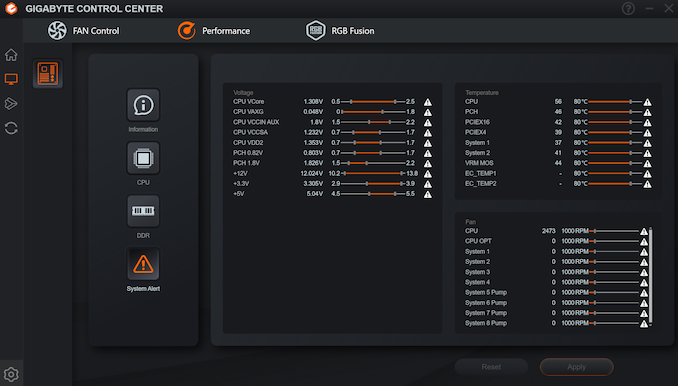The width and height of the screenshot is (678, 386).
Task: Open the paper plane sidebar icon
Action: [11, 104]
